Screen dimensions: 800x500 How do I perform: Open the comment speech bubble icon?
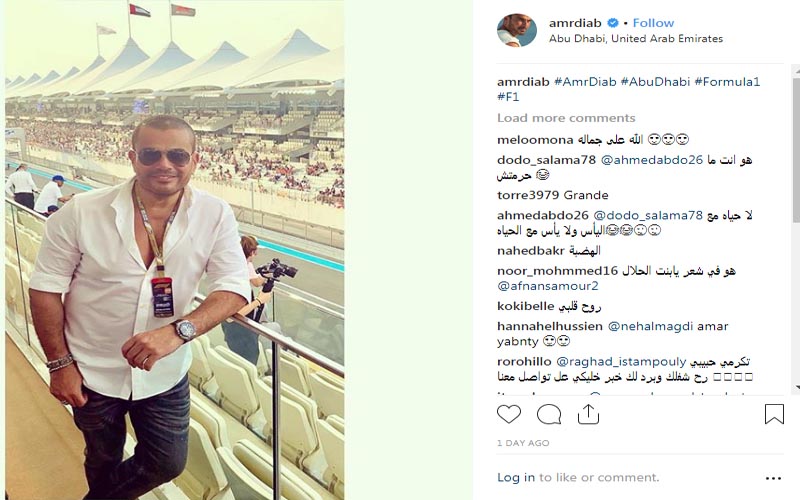[x=549, y=414]
